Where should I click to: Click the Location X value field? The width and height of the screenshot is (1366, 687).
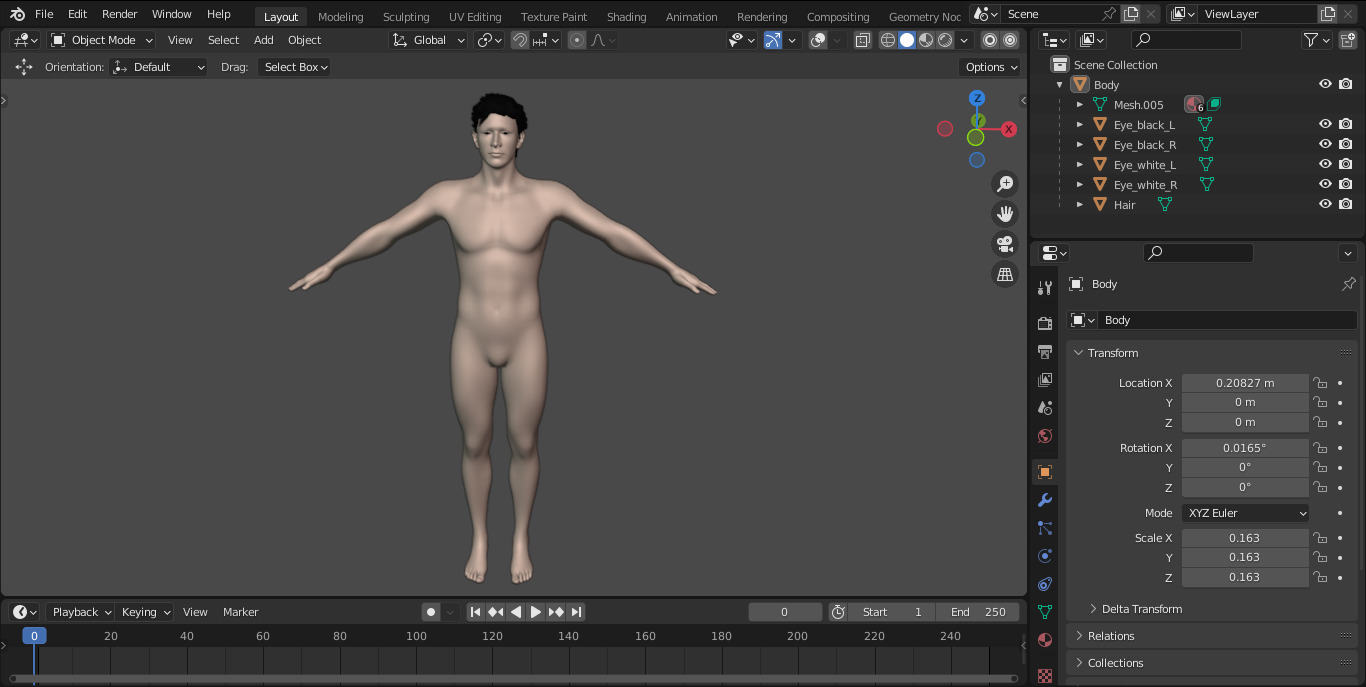[x=1245, y=383]
